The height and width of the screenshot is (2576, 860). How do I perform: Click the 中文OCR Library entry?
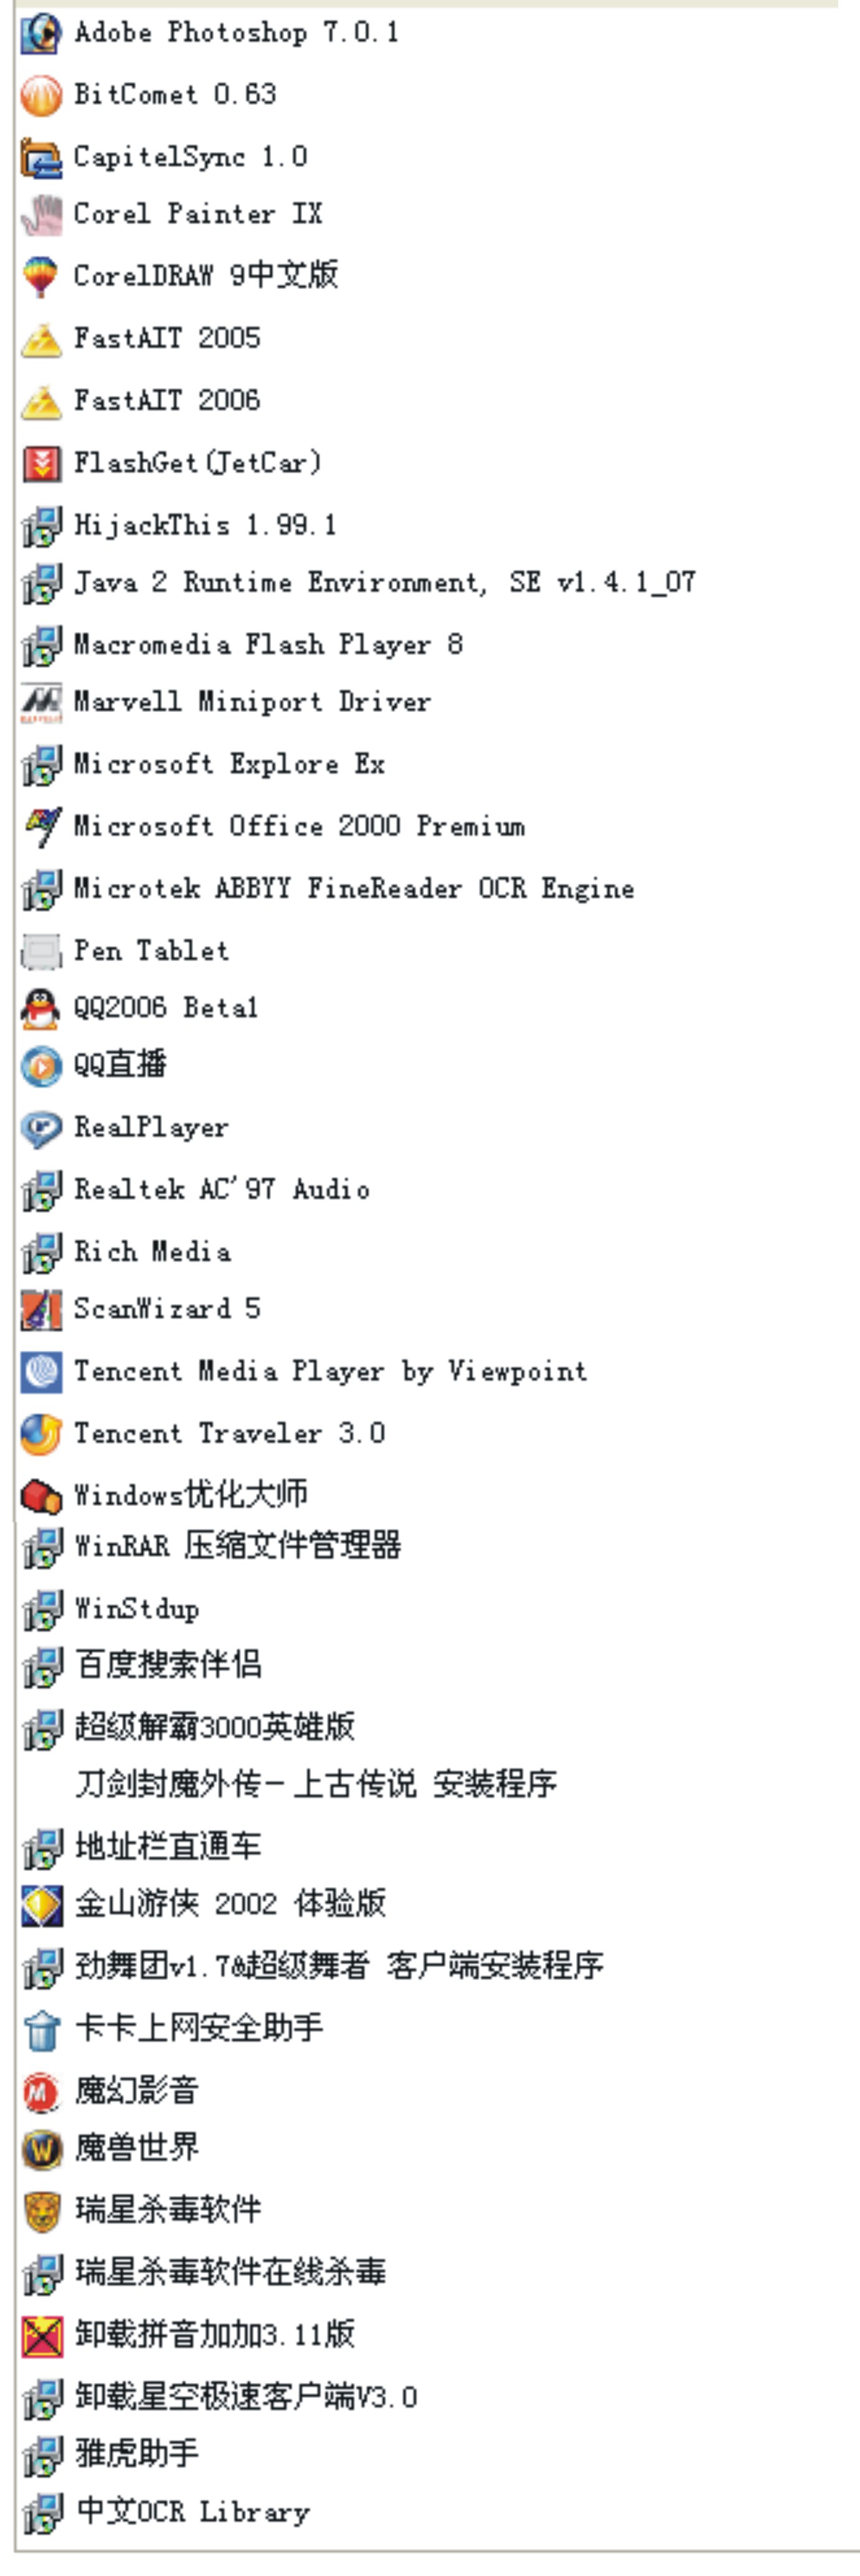coord(166,2511)
